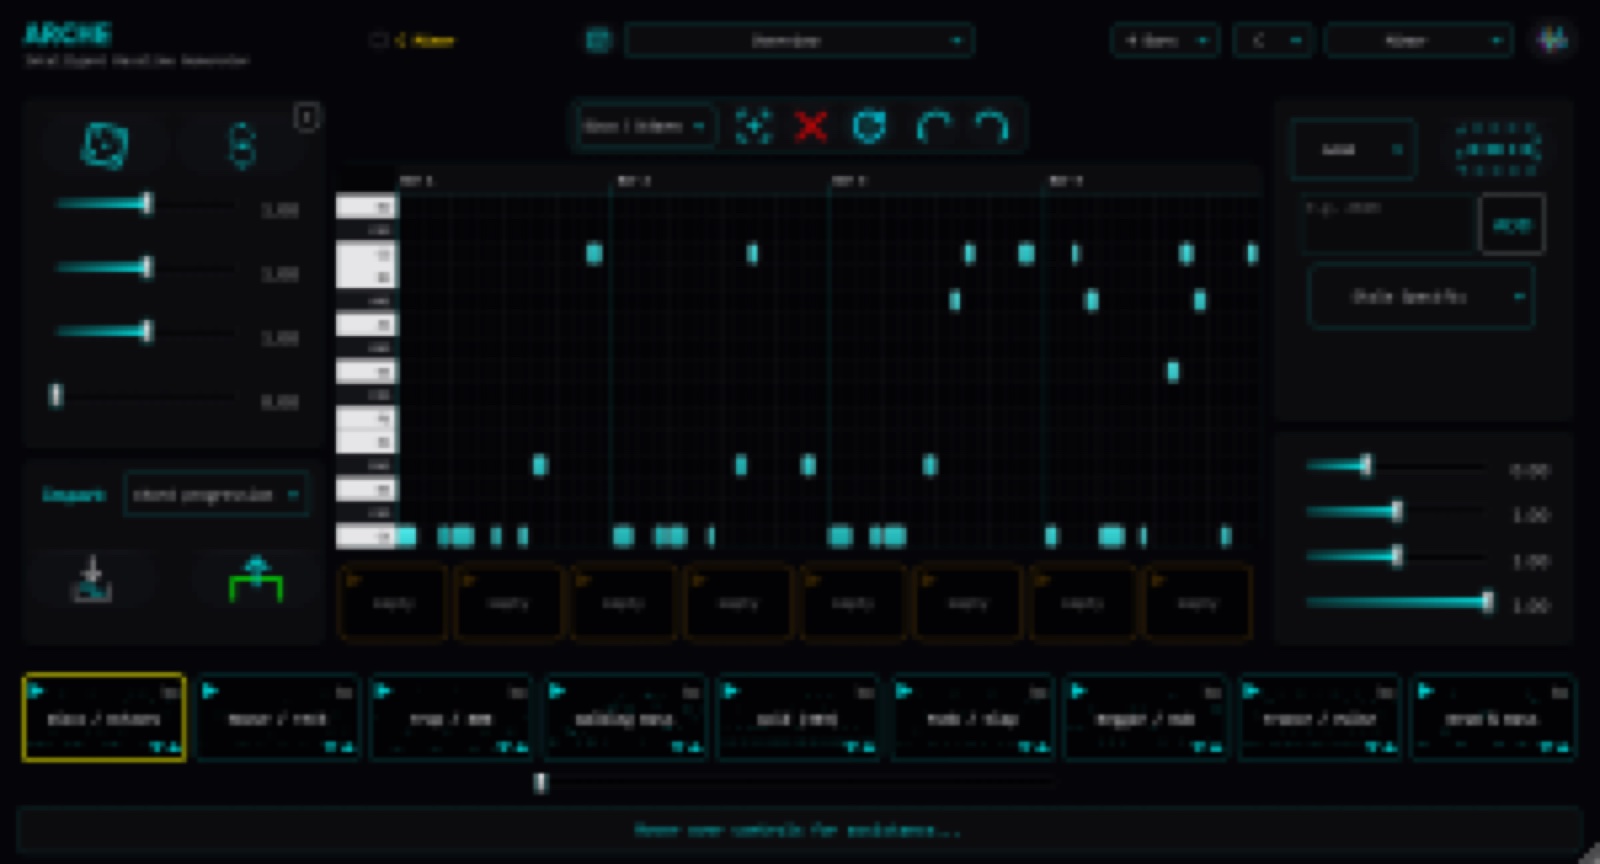Click the top white piano key

[x=366, y=207]
